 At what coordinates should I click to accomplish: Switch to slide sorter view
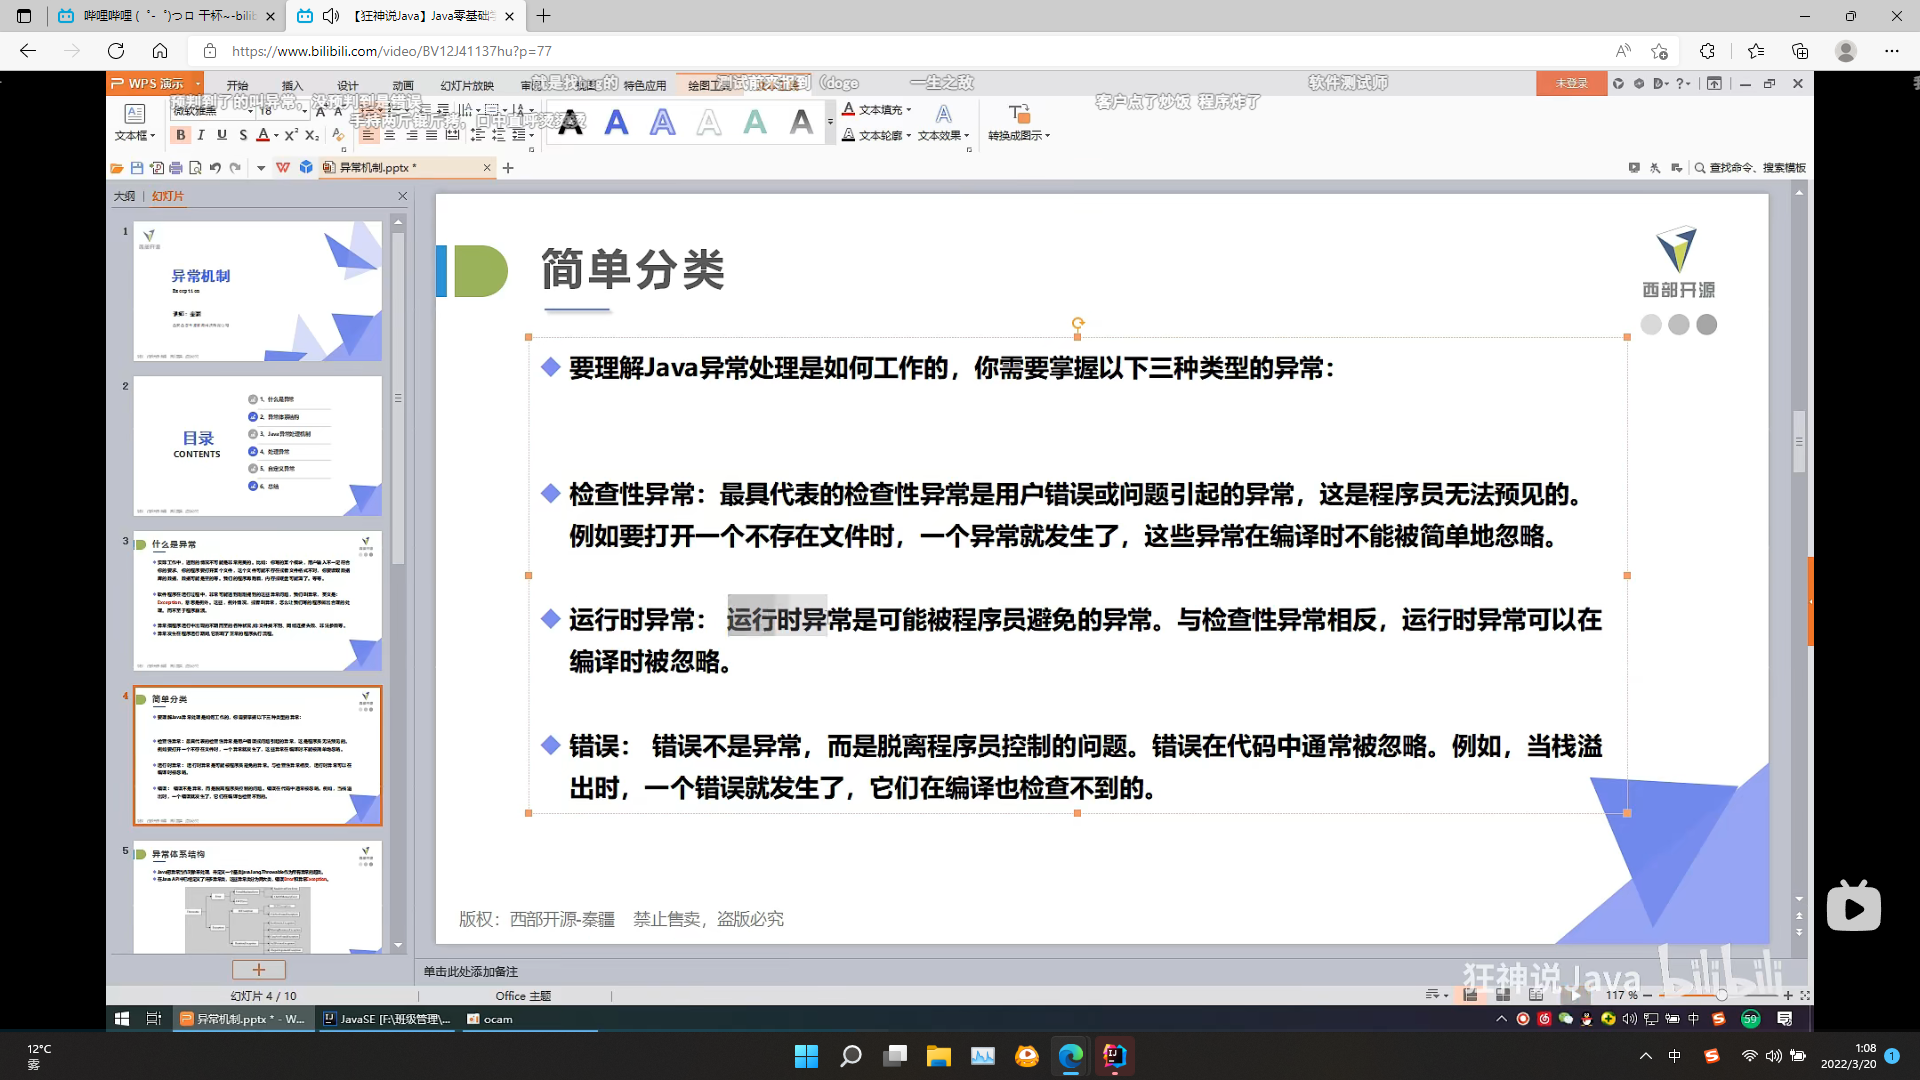click(x=1502, y=995)
